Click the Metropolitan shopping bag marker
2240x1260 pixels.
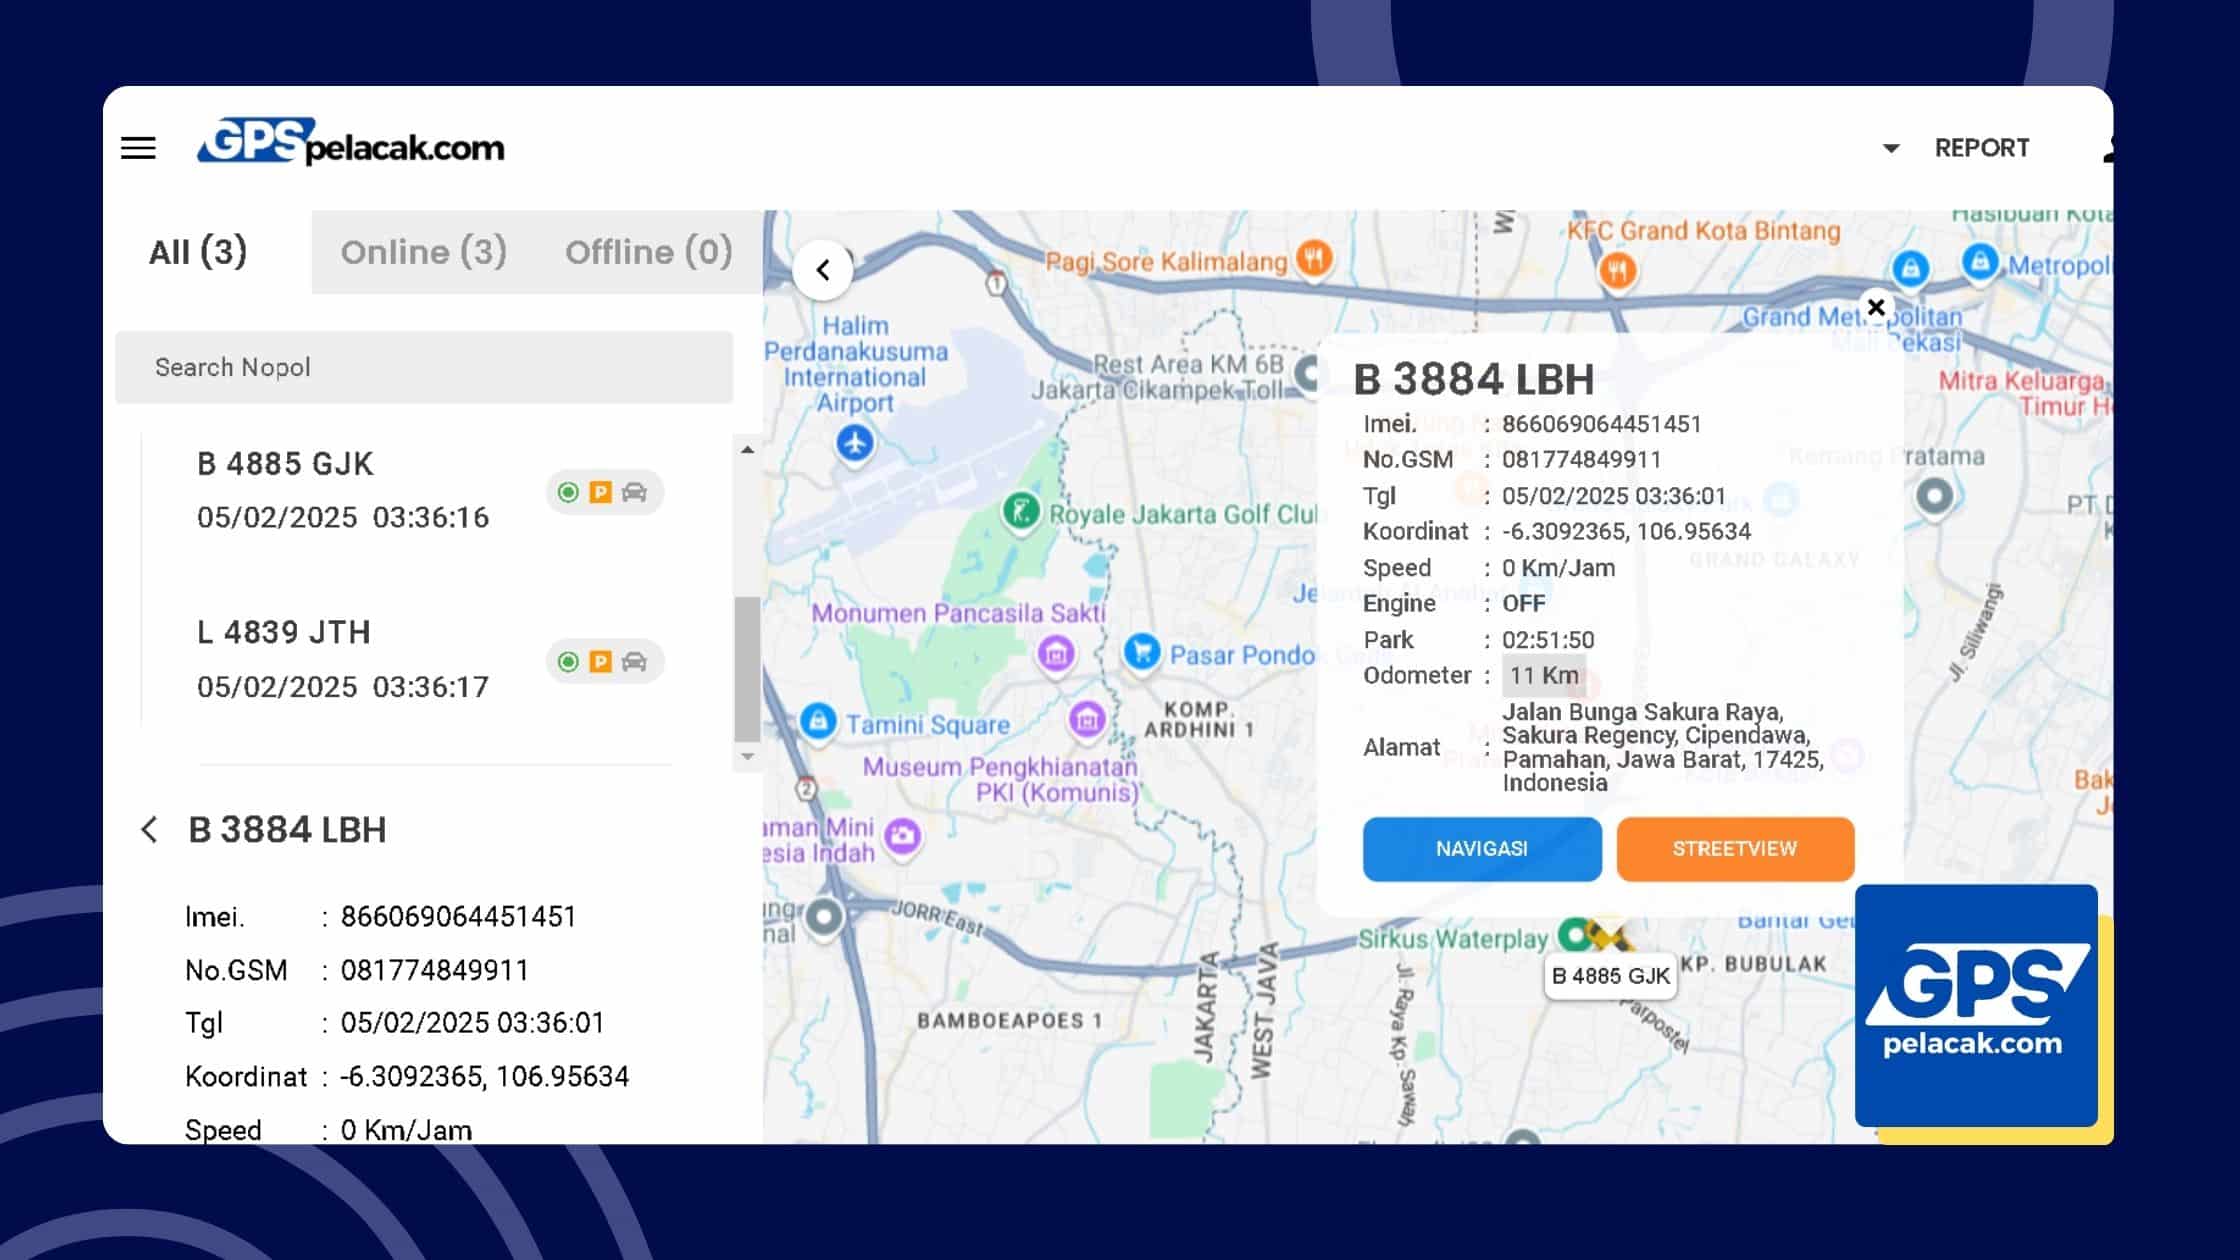1979,263
